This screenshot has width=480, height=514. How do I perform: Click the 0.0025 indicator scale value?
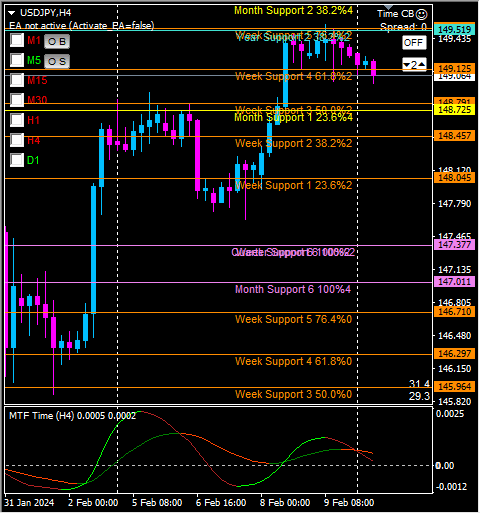click(450, 414)
